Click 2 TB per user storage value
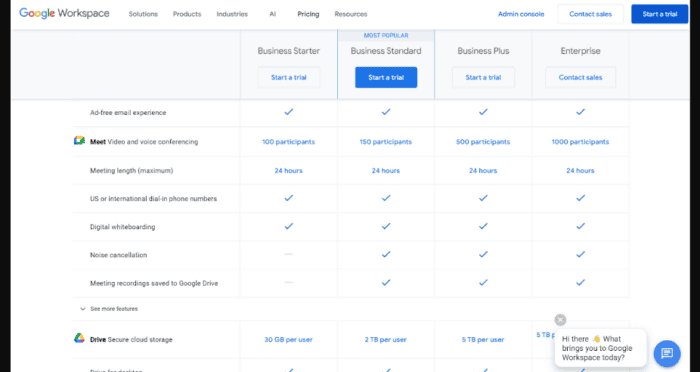700x372 pixels. point(386,340)
